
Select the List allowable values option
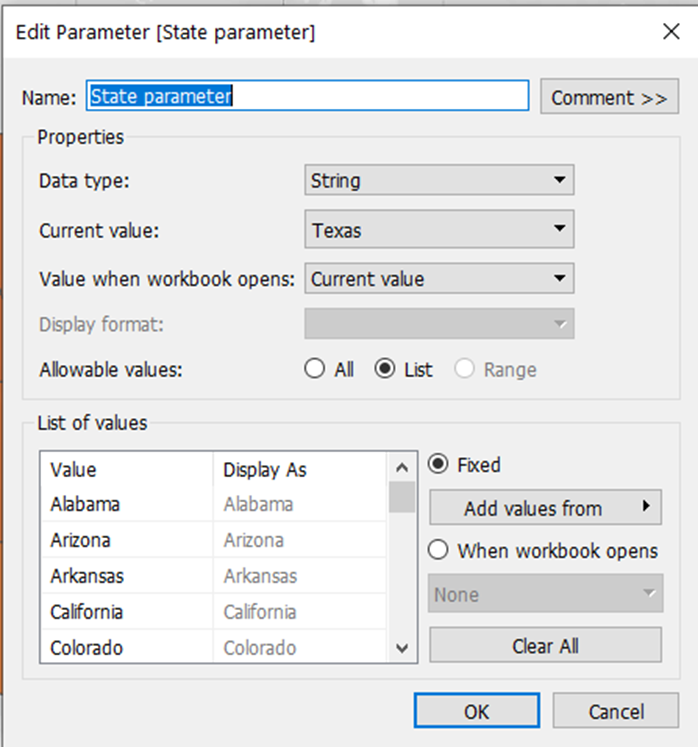[385, 369]
